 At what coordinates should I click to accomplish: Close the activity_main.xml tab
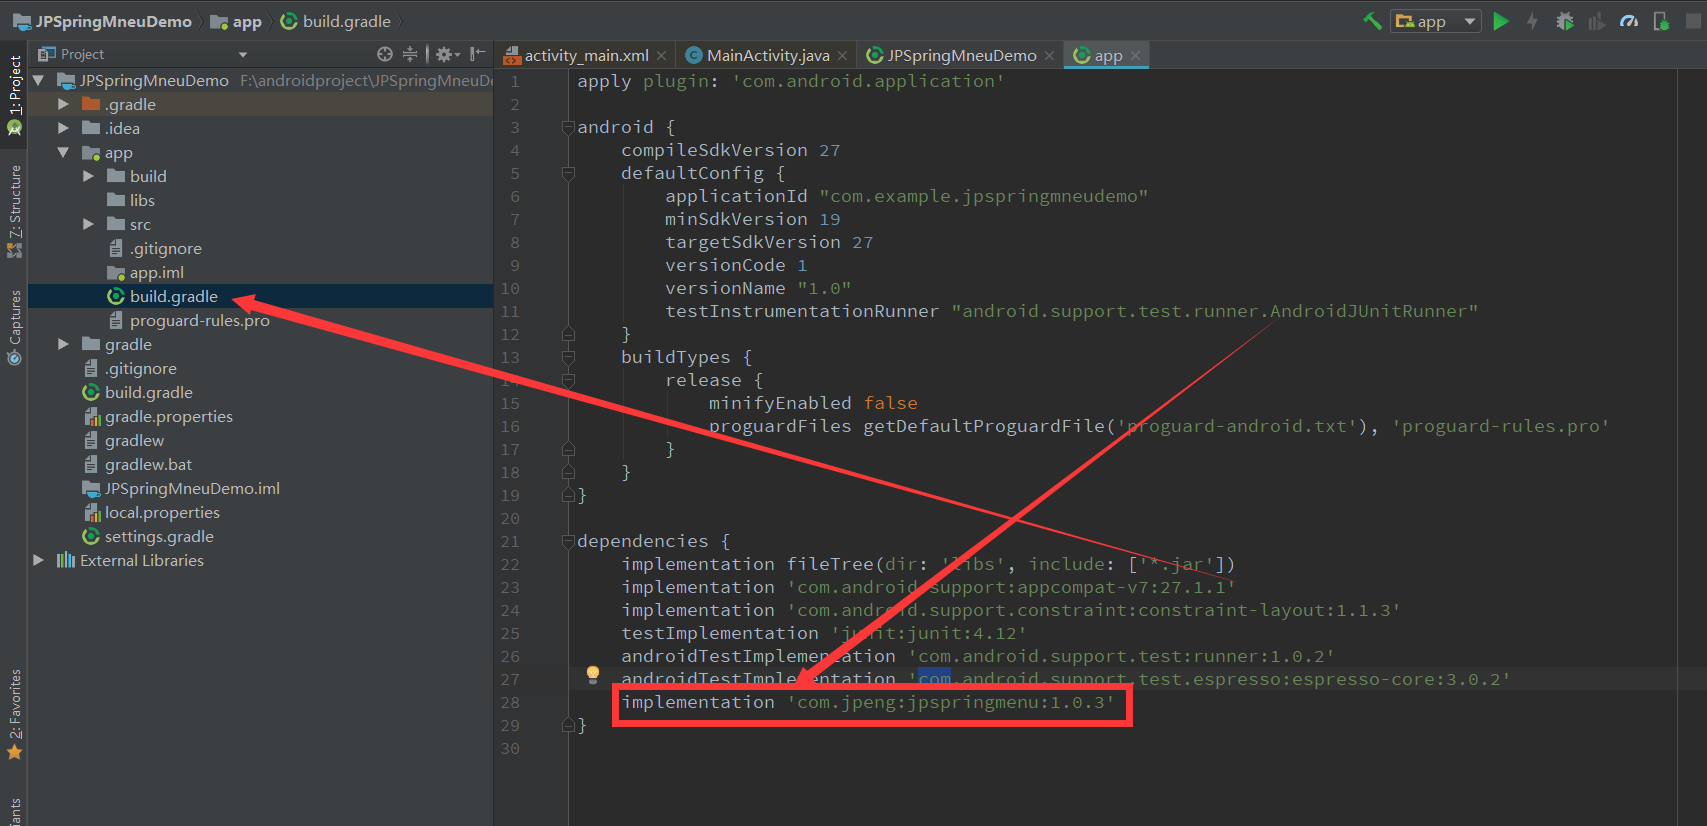pyautogui.click(x=662, y=56)
